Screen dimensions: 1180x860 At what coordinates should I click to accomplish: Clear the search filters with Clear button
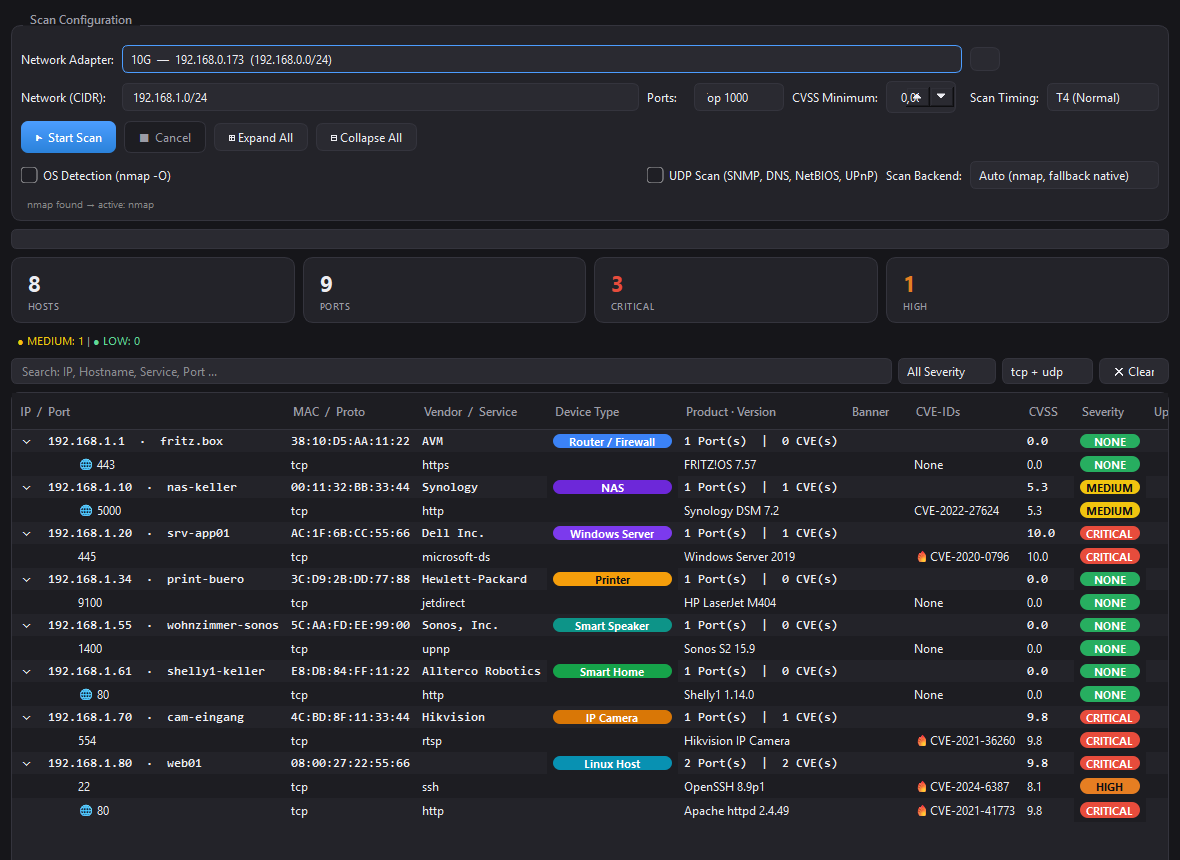coord(1133,372)
